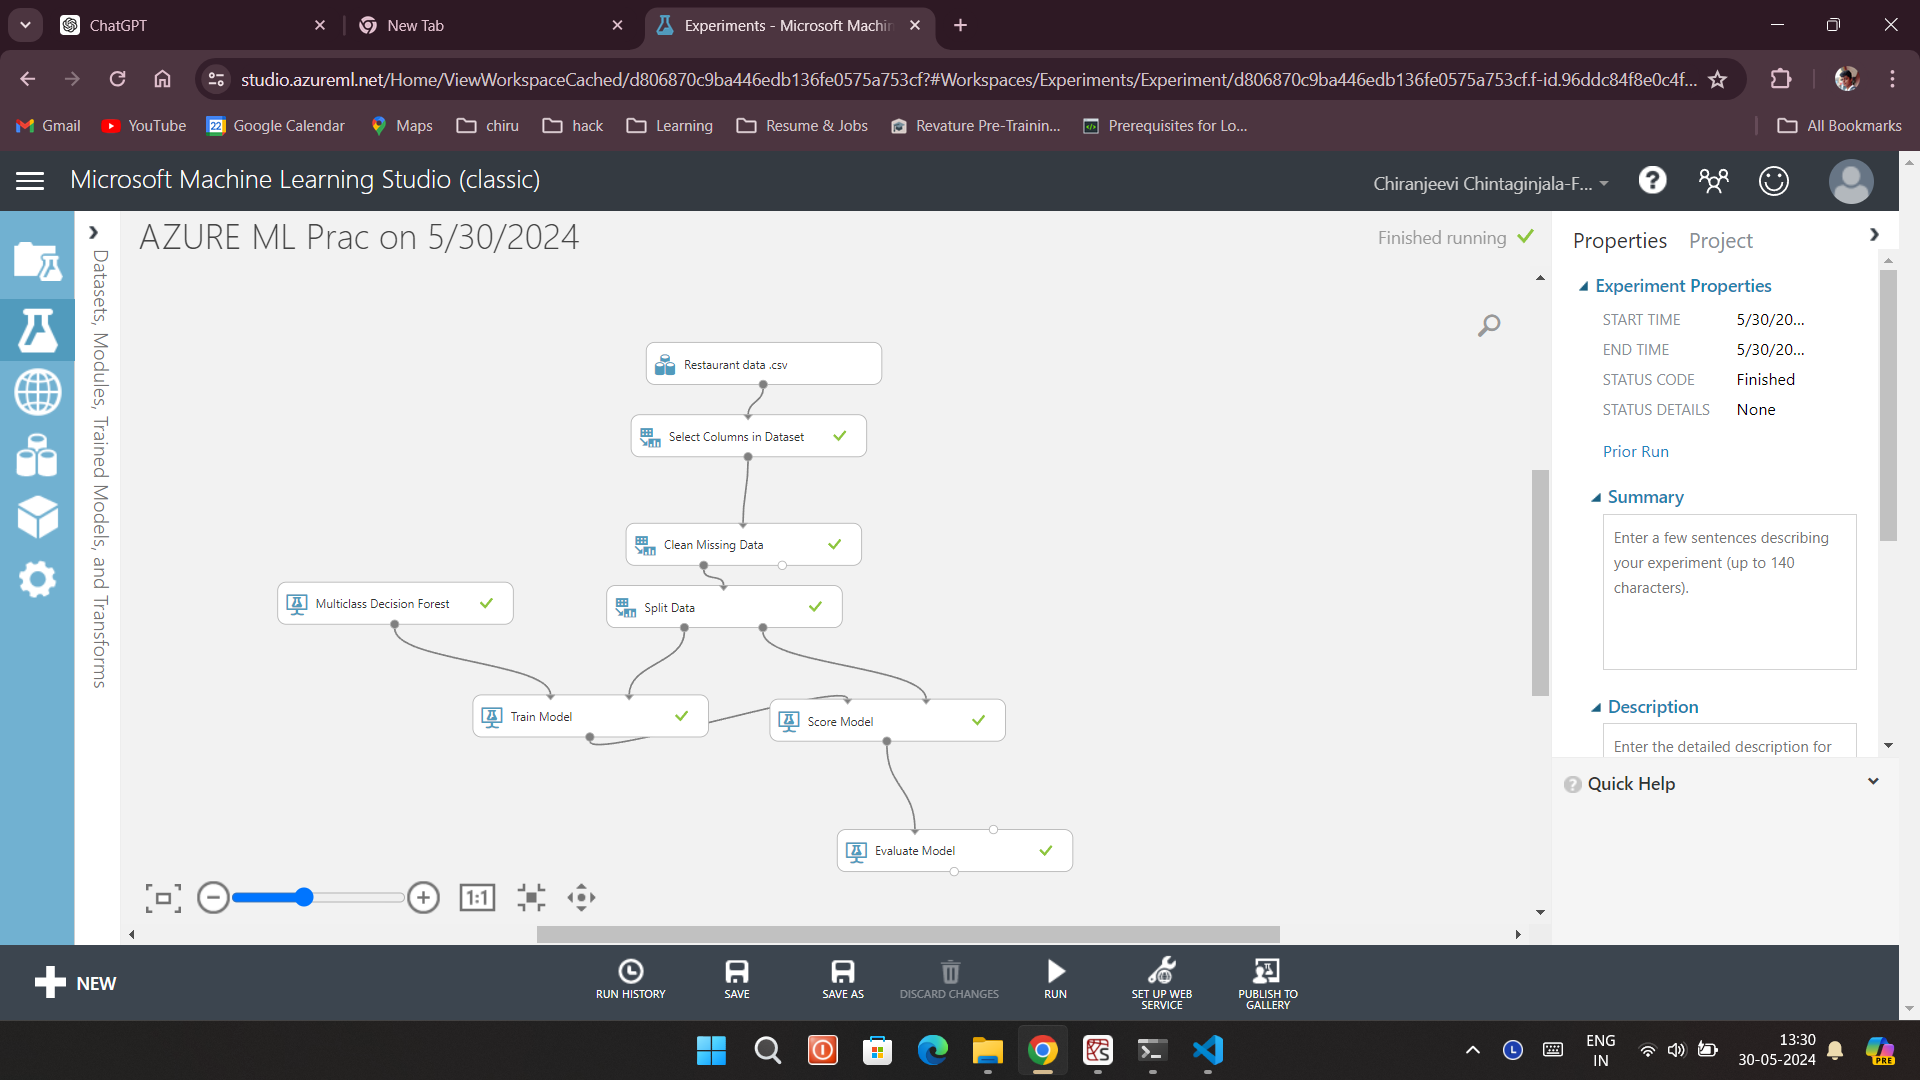Reload the page
1920x1080 pixels.
click(117, 79)
